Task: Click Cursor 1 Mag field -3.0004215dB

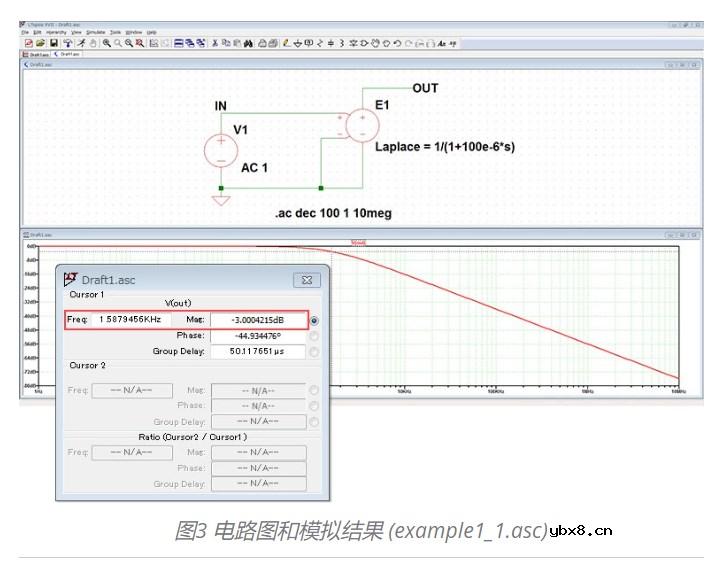Action: point(258,320)
